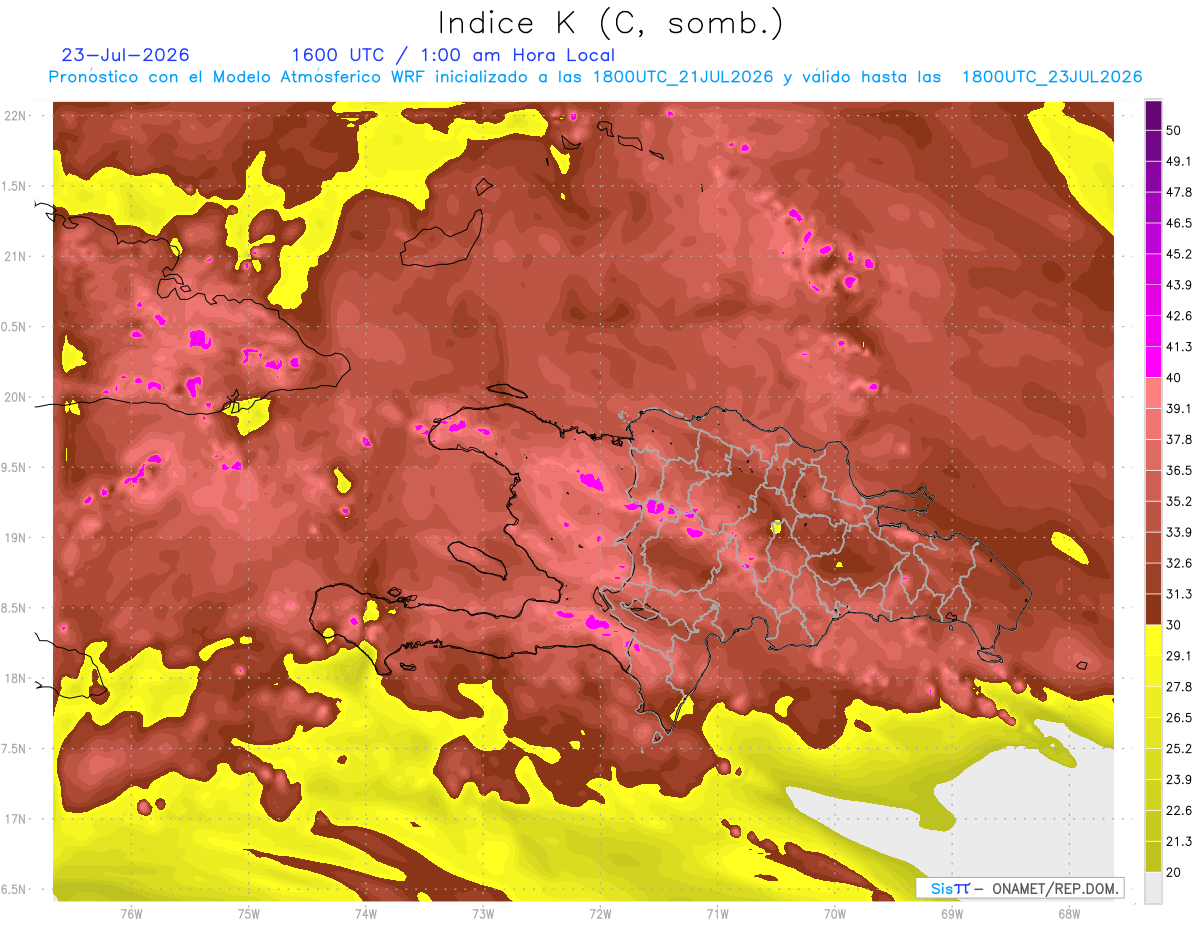Click the '70W' longitude label

click(x=835, y=914)
